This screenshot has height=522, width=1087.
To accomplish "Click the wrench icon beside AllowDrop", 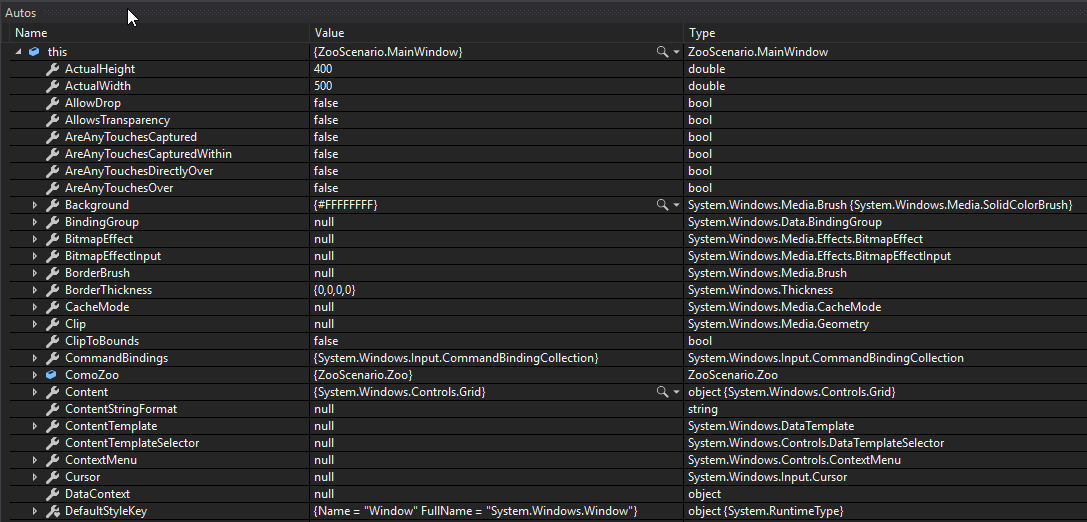I will pos(52,103).
